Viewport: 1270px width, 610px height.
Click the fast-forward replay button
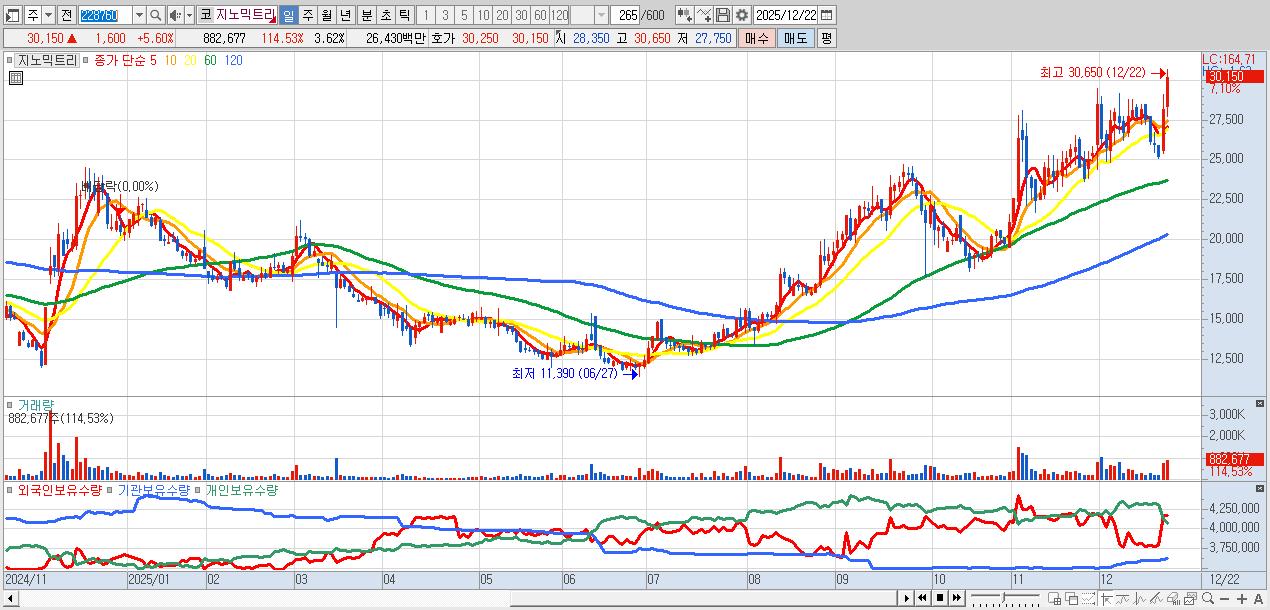click(957, 598)
